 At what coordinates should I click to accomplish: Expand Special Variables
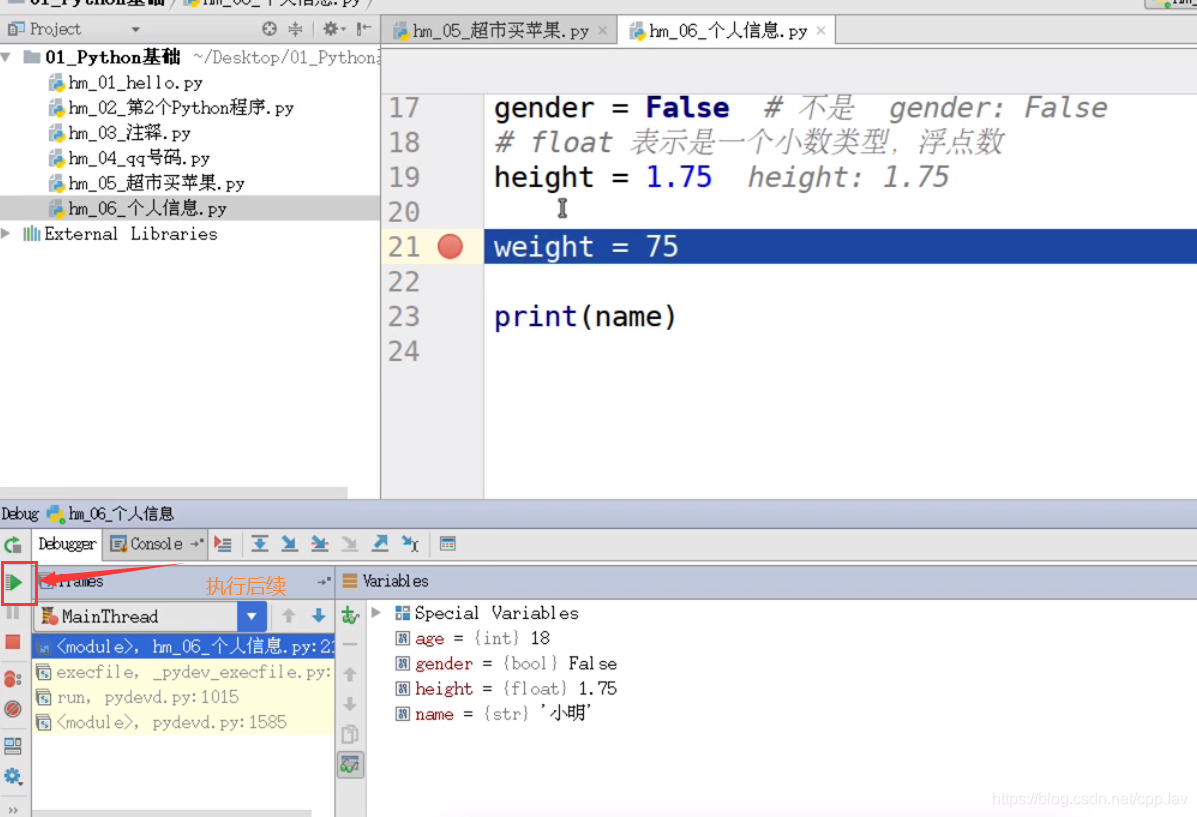pos(376,612)
